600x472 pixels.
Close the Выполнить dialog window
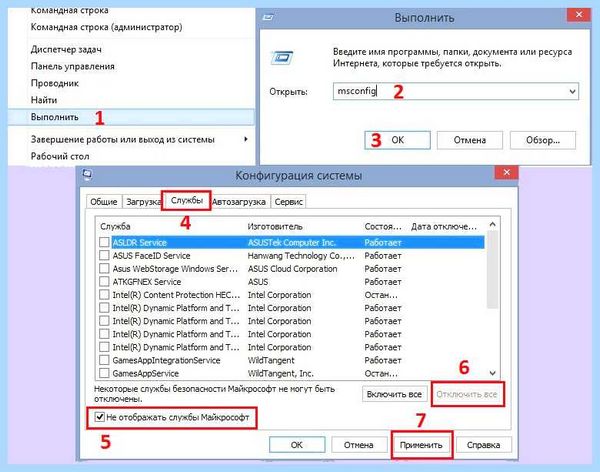pos(579,15)
